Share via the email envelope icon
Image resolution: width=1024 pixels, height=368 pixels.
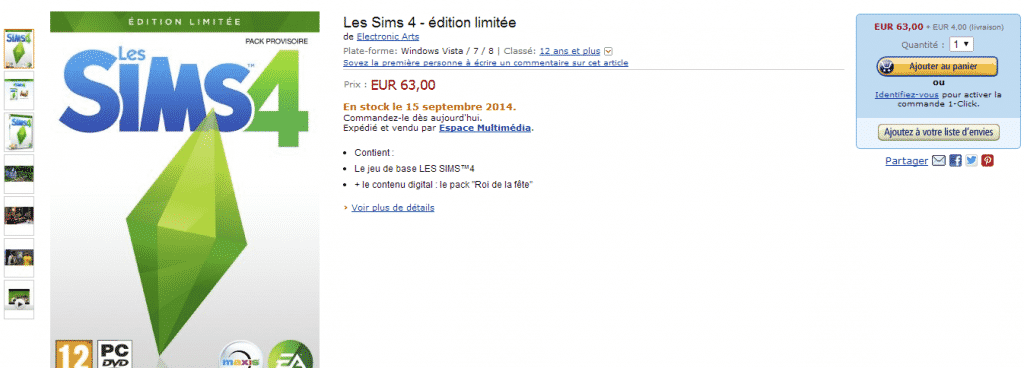[x=938, y=161]
